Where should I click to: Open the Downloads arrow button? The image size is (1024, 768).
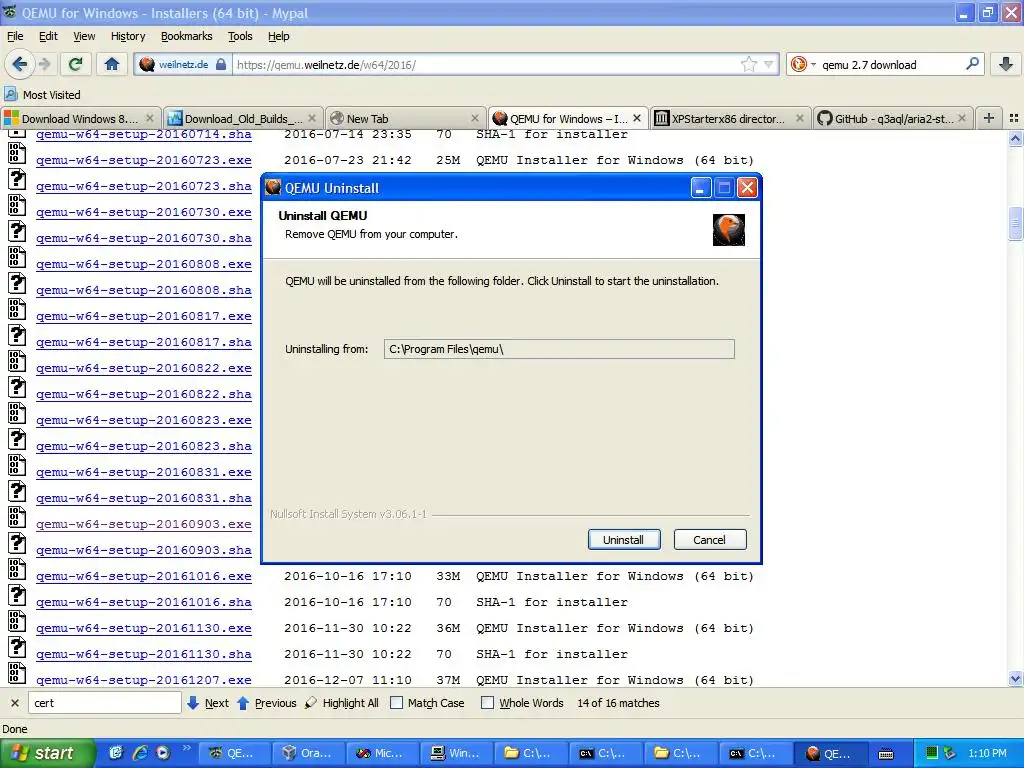(x=1006, y=64)
